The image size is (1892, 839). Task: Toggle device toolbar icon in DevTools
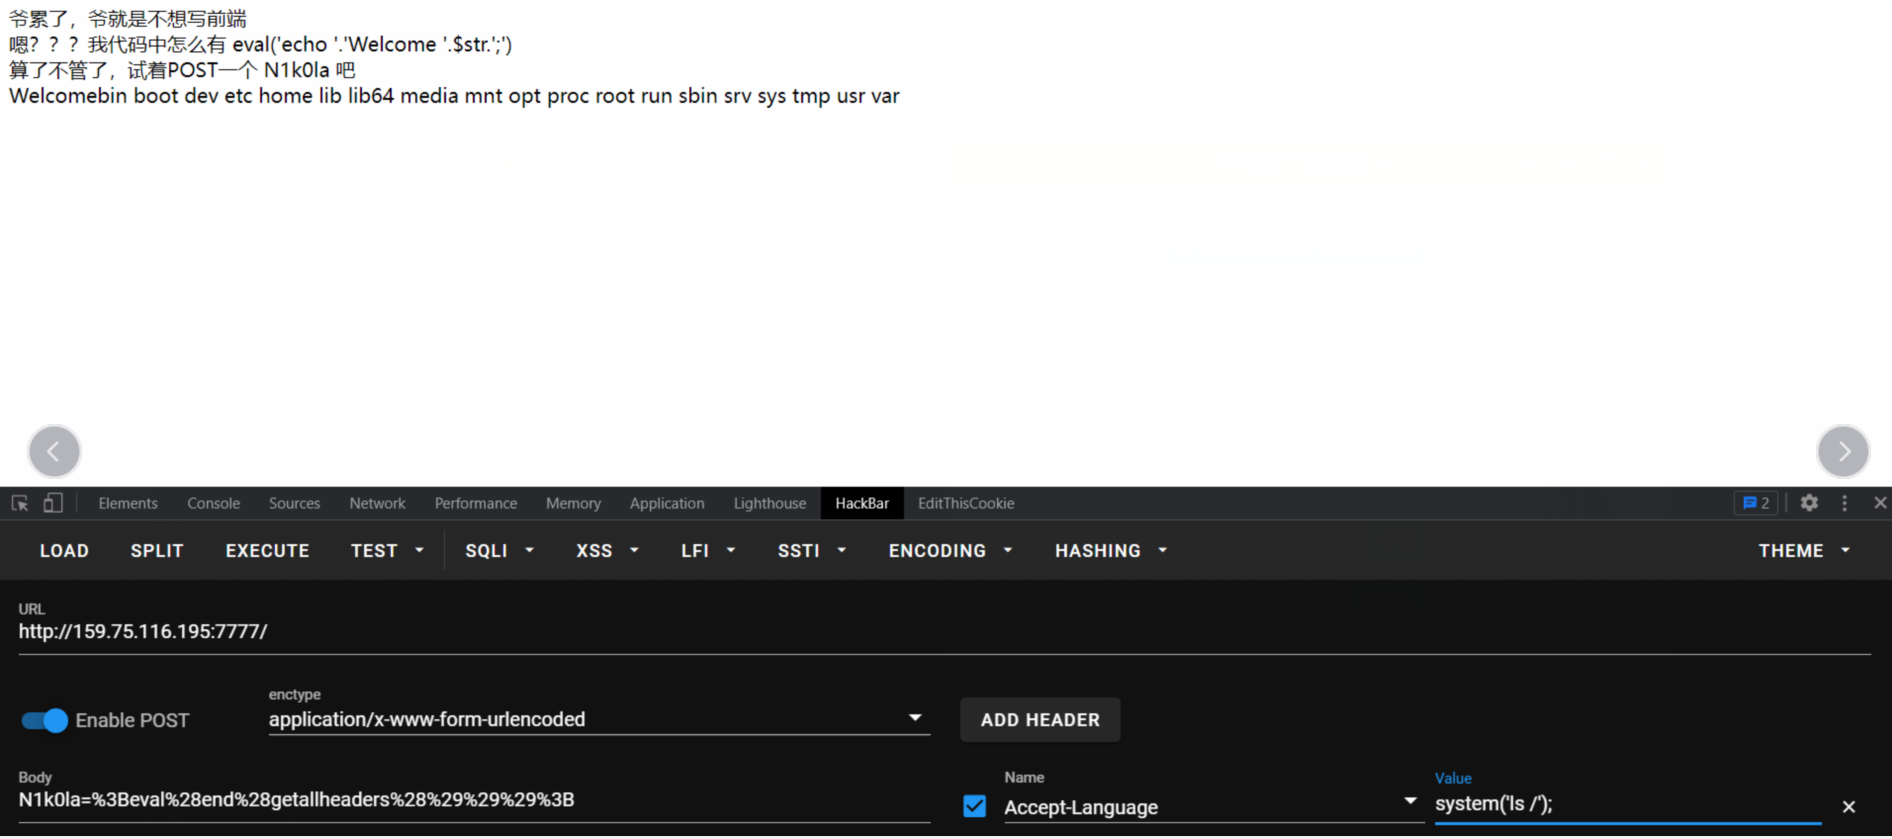pyautogui.click(x=53, y=503)
